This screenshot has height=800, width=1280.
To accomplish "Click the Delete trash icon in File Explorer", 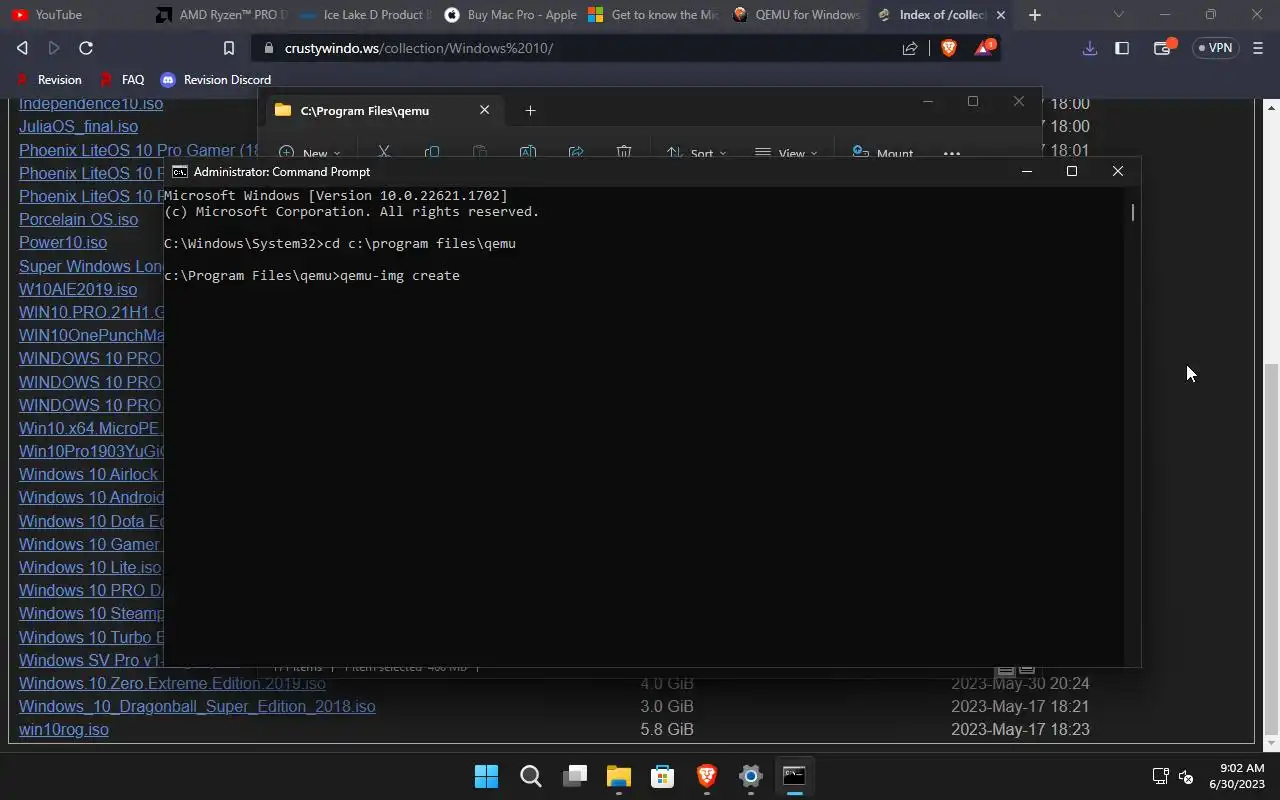I will pyautogui.click(x=624, y=152).
